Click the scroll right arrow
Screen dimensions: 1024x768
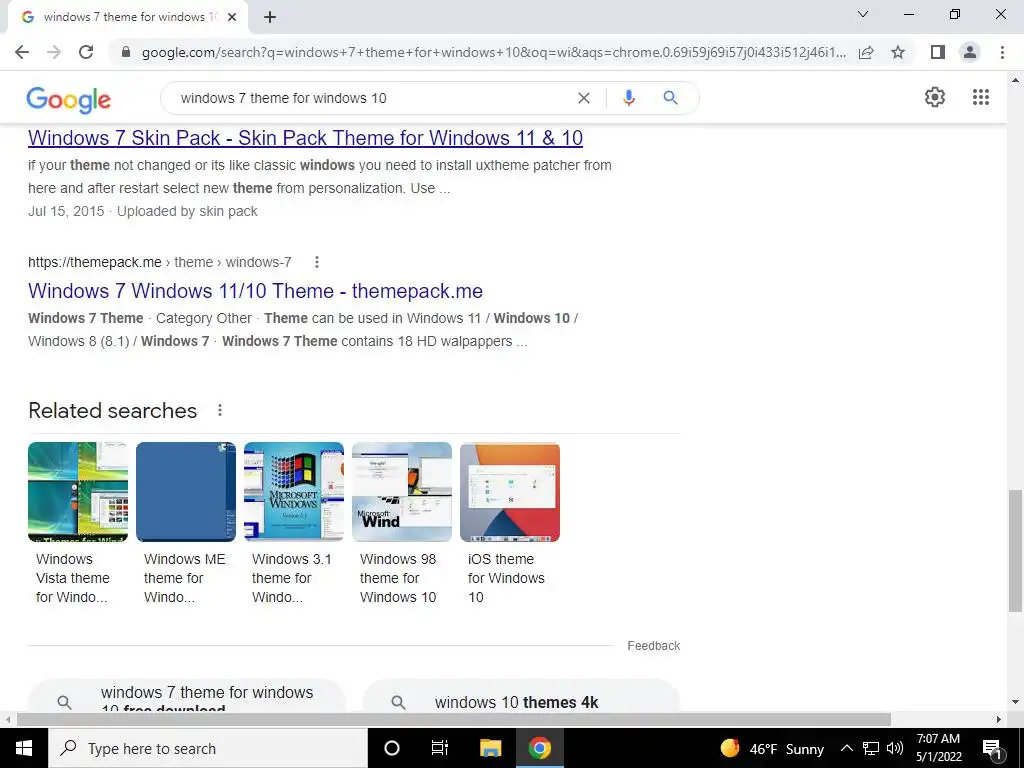[999, 719]
